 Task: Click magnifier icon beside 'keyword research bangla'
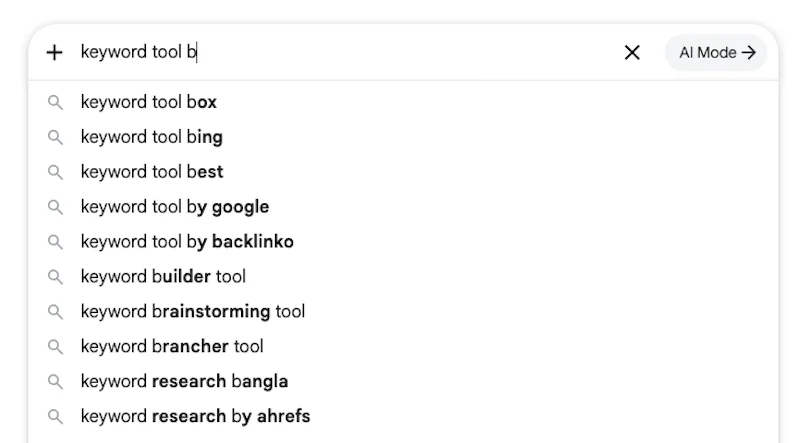click(x=55, y=382)
